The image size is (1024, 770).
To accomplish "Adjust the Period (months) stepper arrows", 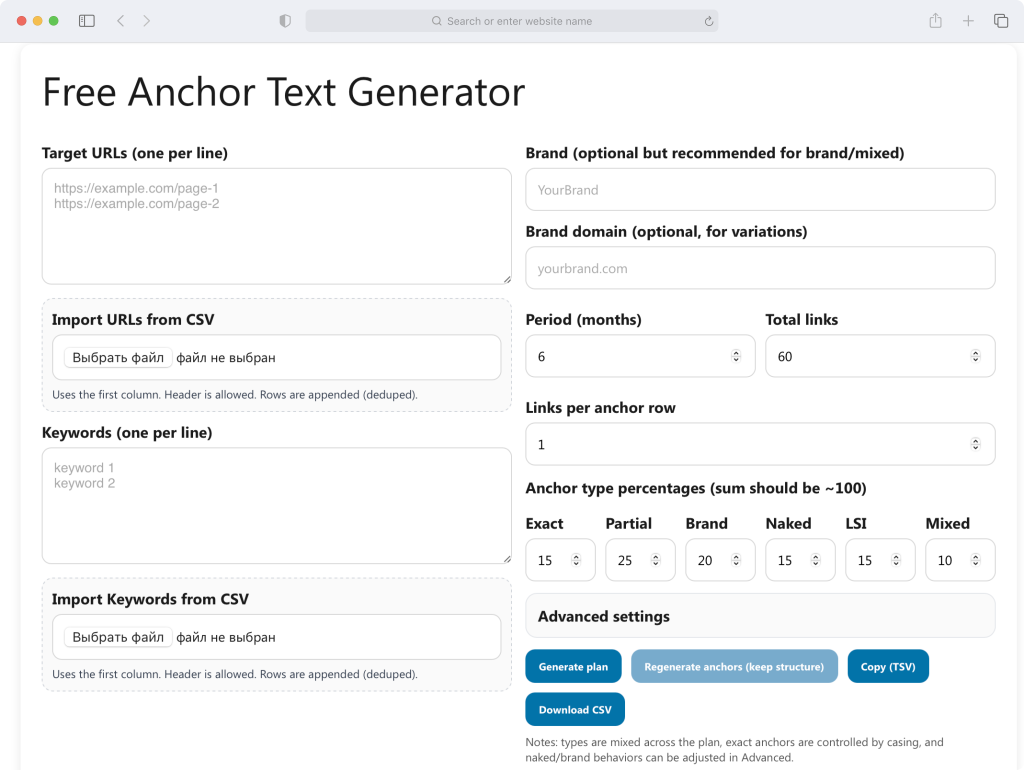I will (x=736, y=356).
